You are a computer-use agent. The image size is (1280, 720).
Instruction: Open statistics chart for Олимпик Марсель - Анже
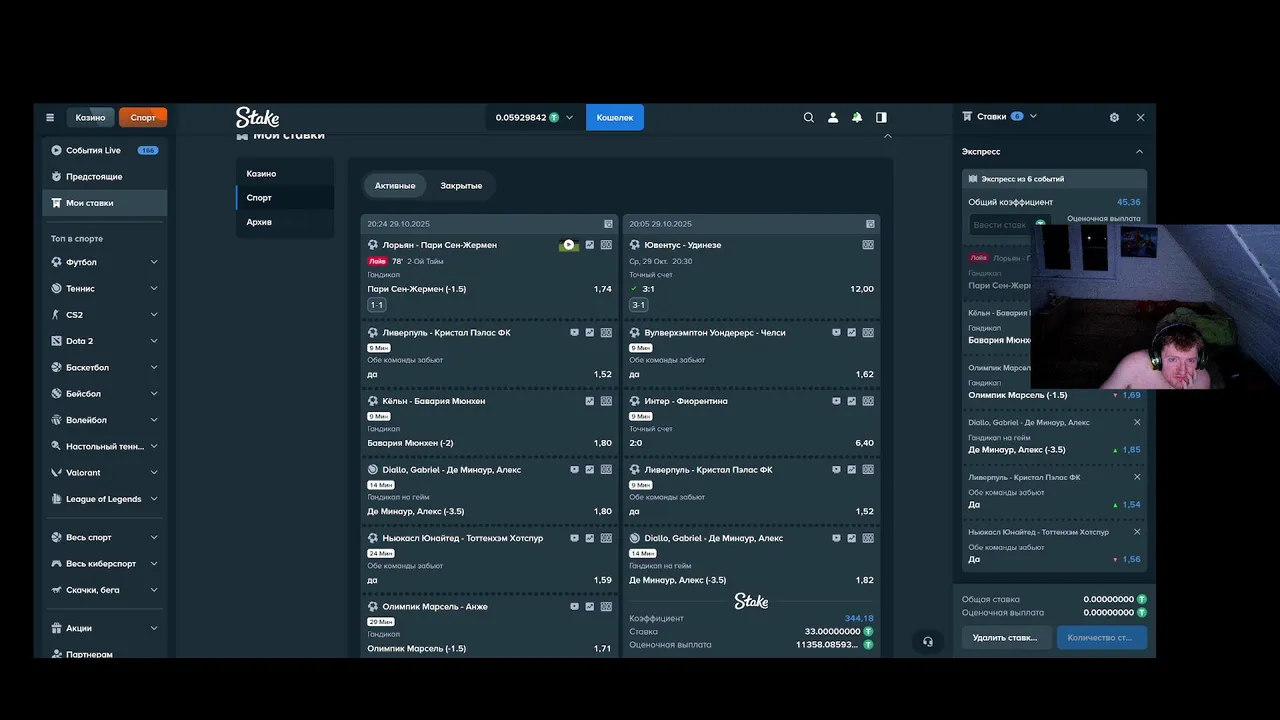click(590, 606)
